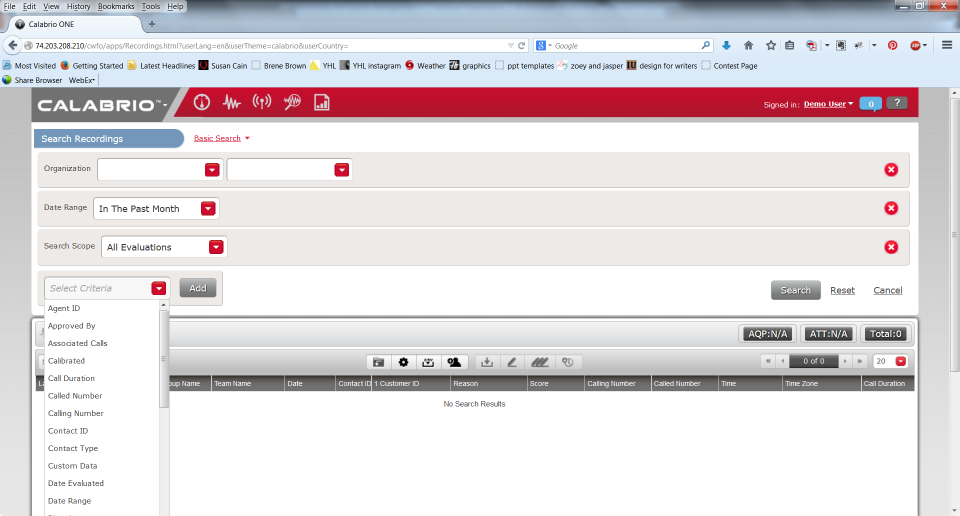
Task: Click the export CSV icon in results toolbar
Action: (429, 362)
